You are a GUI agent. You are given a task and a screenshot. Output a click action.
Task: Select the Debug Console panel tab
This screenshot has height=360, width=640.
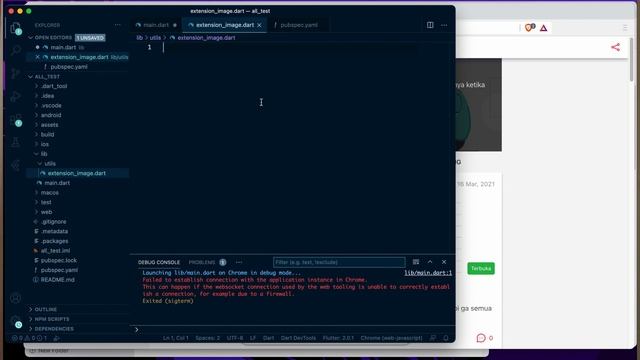[159, 262]
